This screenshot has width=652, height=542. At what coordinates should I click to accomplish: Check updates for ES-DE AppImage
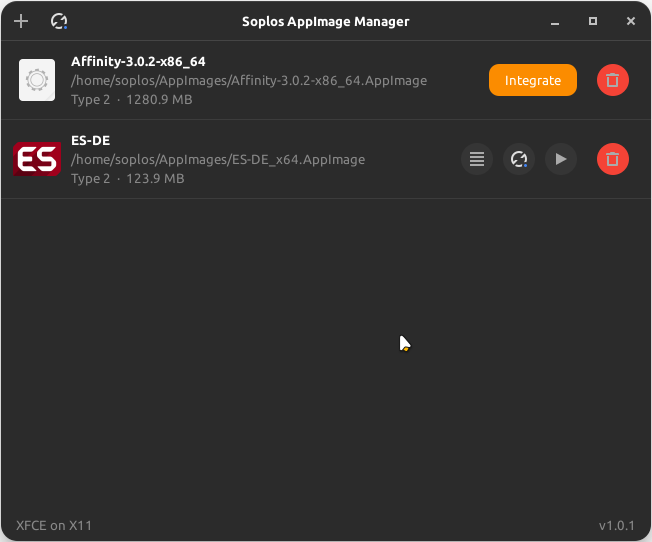tap(519, 159)
